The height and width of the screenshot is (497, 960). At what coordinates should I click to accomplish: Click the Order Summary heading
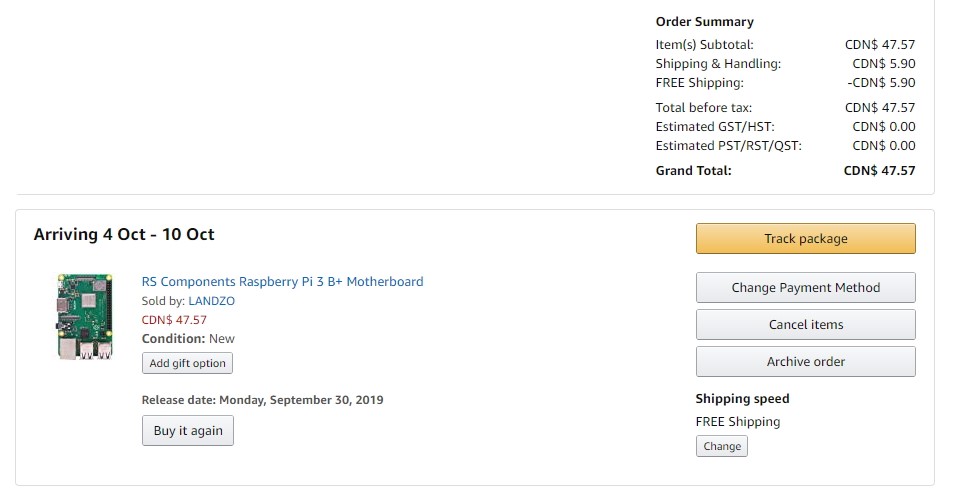coord(704,22)
